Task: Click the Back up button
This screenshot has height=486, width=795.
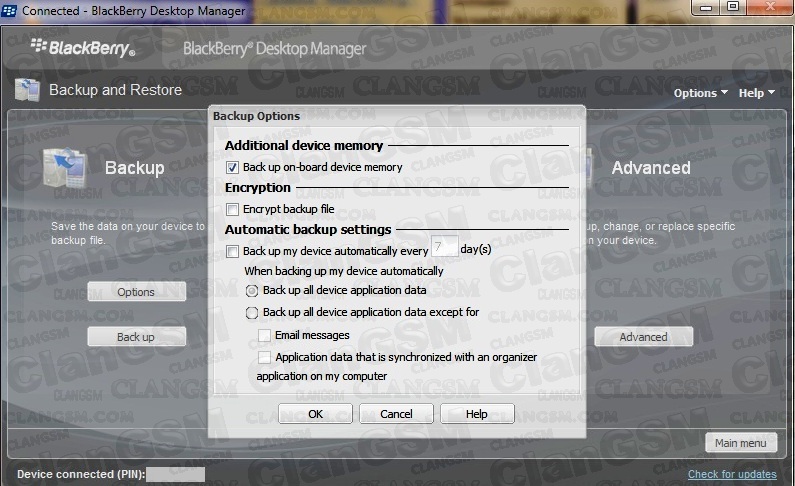Action: pos(136,337)
